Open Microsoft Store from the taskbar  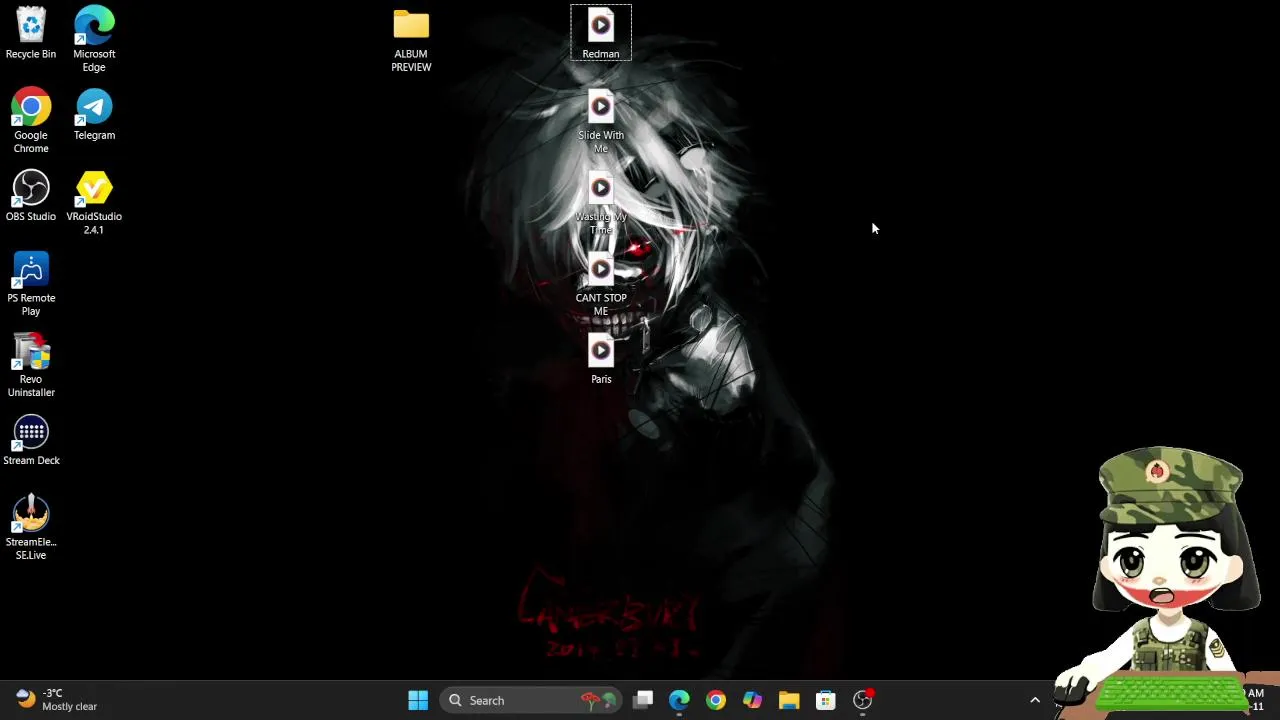(x=825, y=700)
